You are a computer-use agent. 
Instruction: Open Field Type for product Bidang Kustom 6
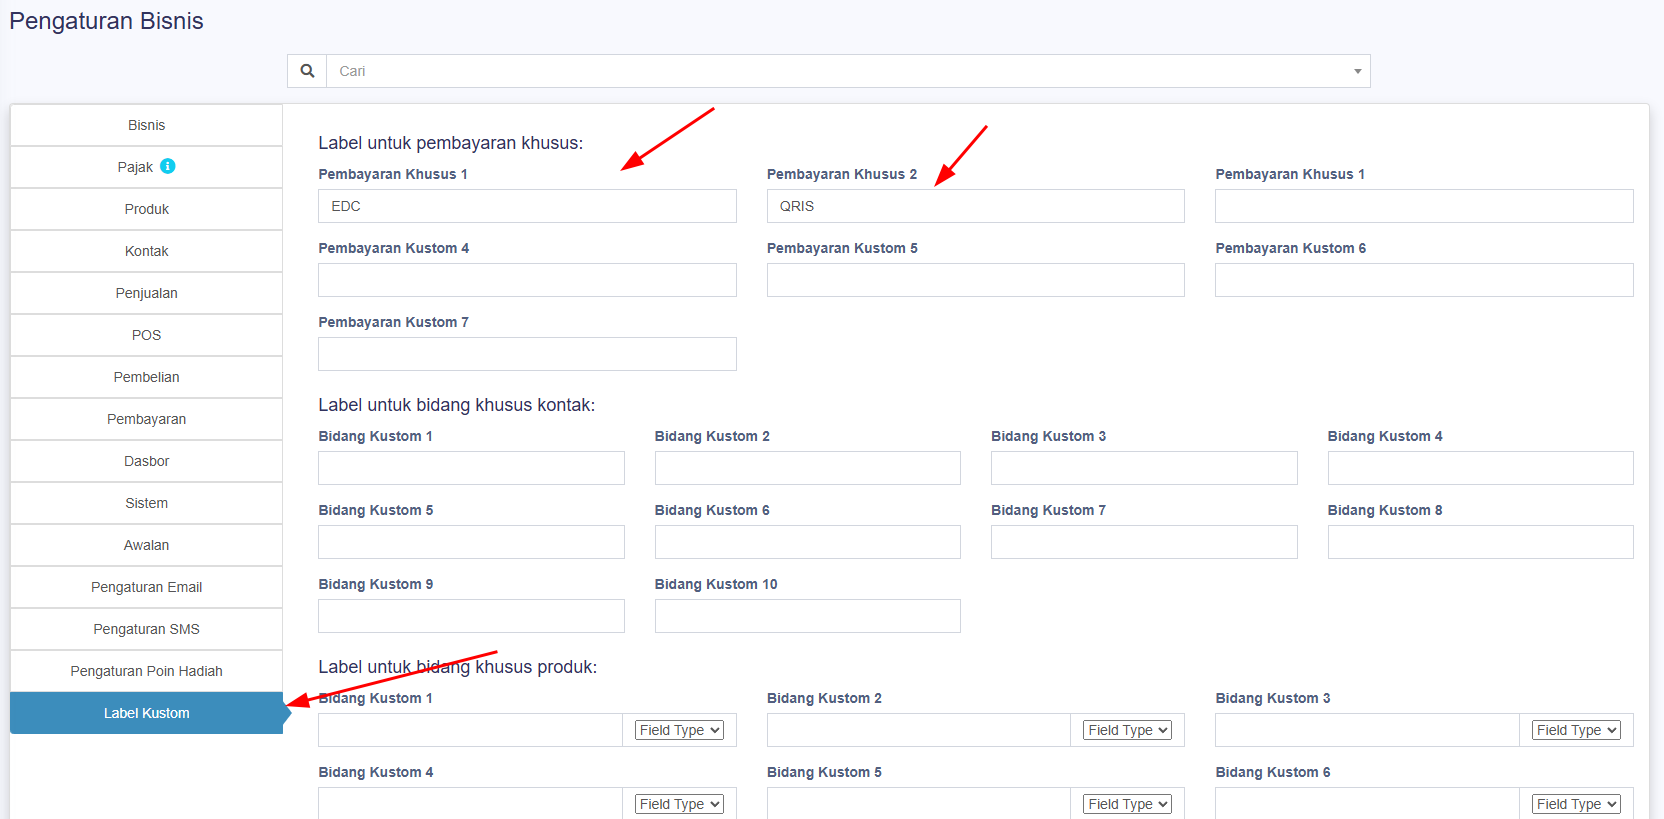click(1576, 804)
